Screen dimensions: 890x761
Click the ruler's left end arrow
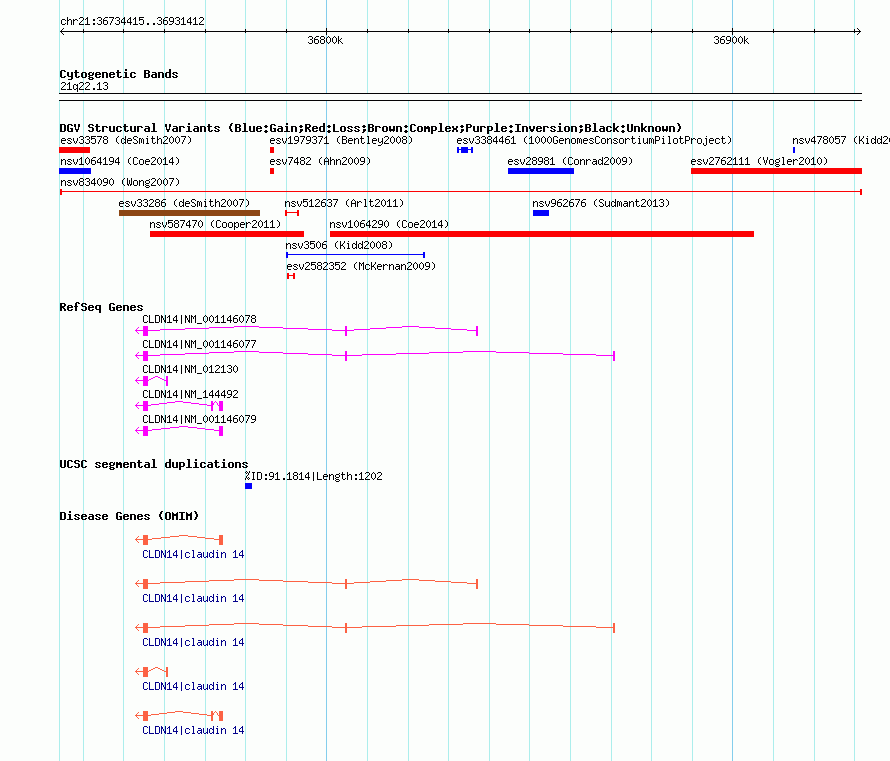coord(62,32)
